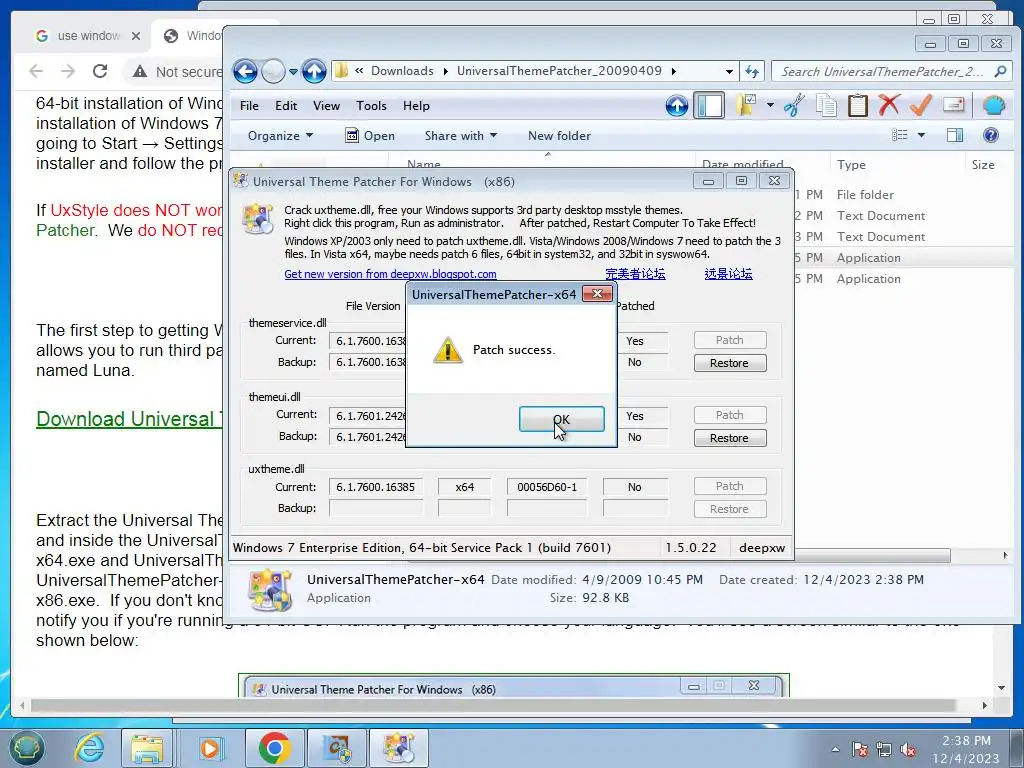Open the Help menu in Explorer
The height and width of the screenshot is (768, 1024).
(x=416, y=106)
